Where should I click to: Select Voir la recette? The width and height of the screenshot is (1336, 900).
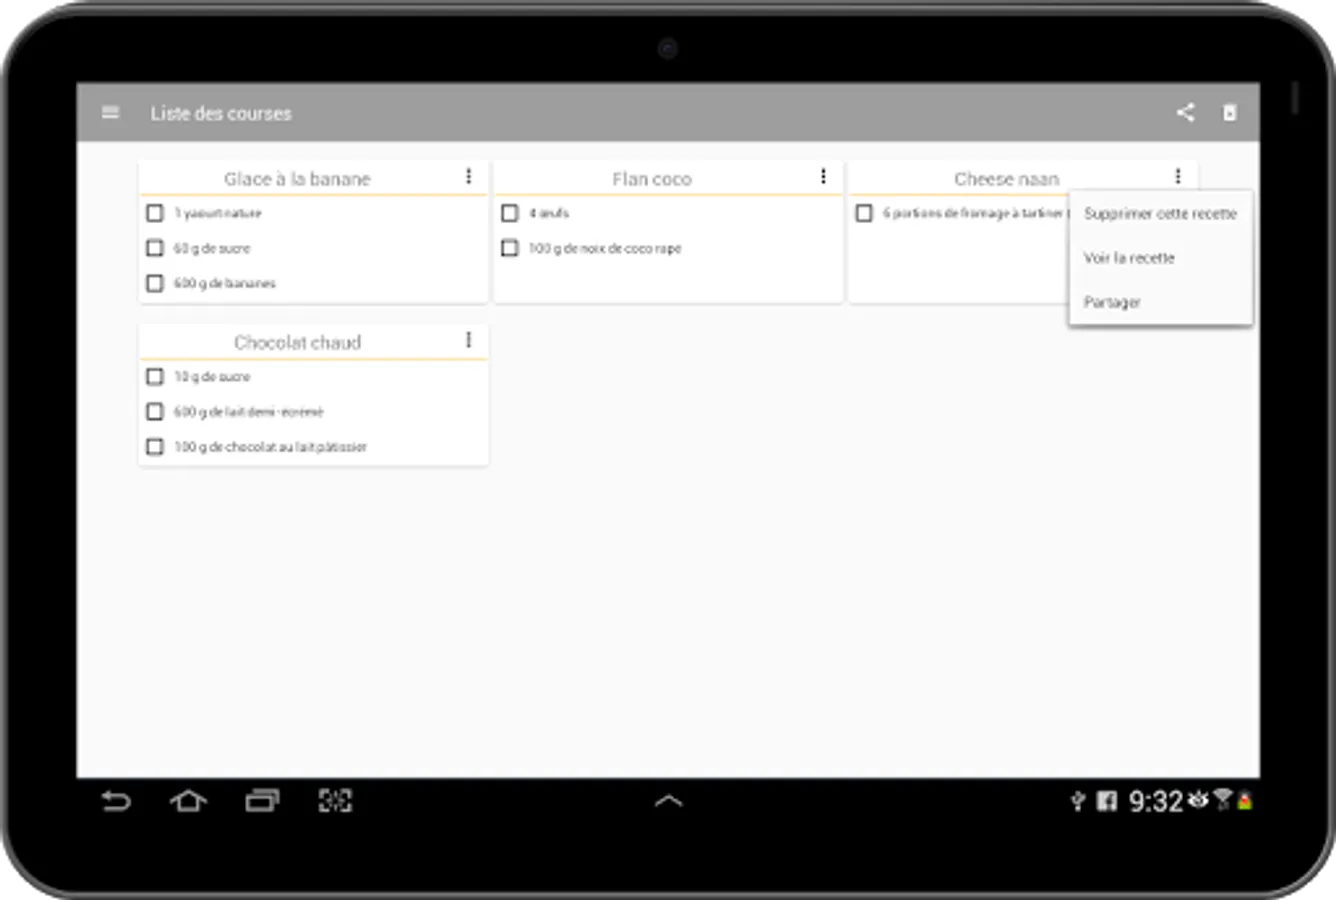click(1160, 258)
